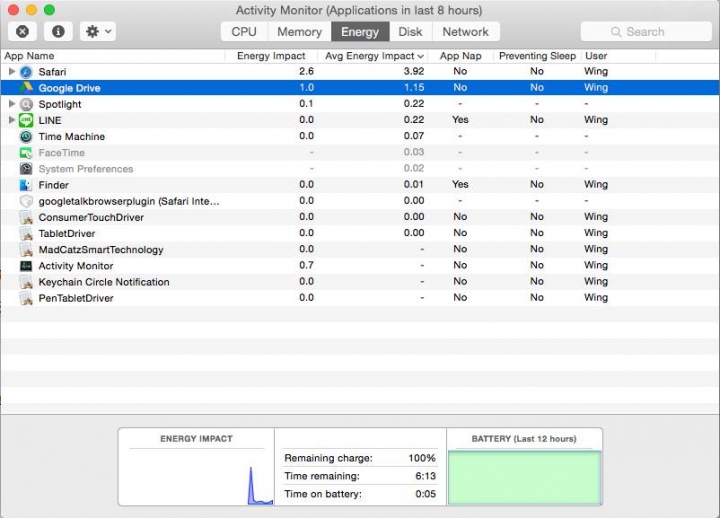This screenshot has height=518, width=720.
Task: Sort by Preventing Sleep column header
Action: tap(537, 56)
